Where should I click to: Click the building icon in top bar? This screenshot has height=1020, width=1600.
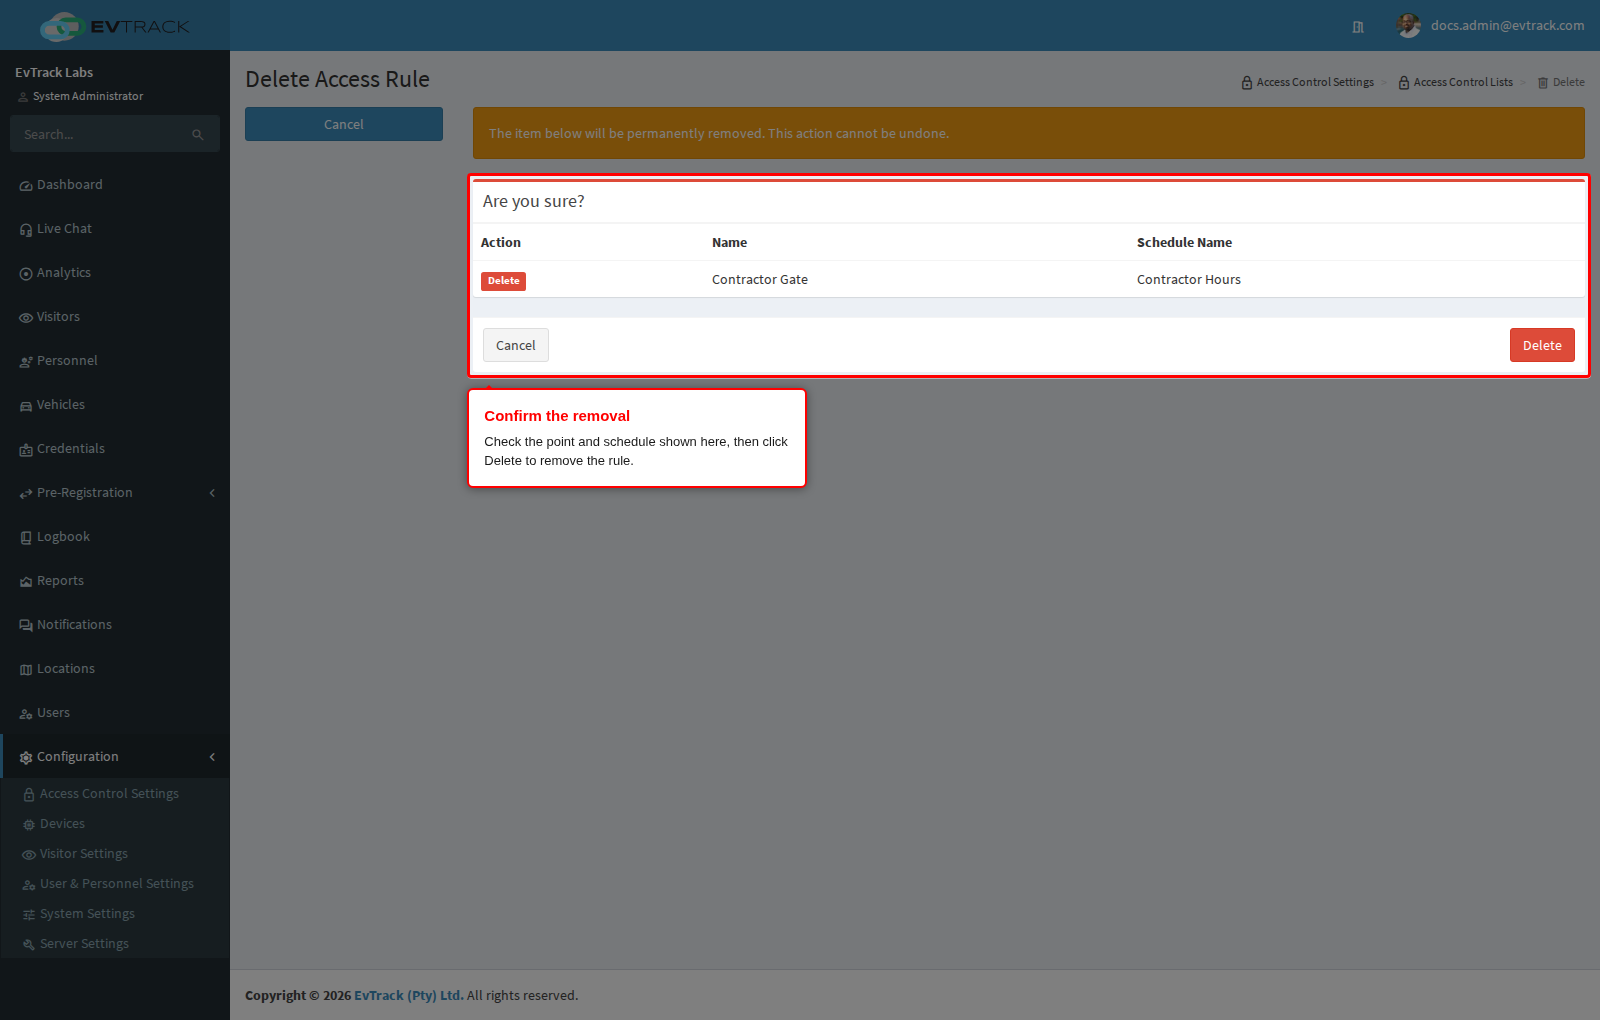click(1358, 27)
